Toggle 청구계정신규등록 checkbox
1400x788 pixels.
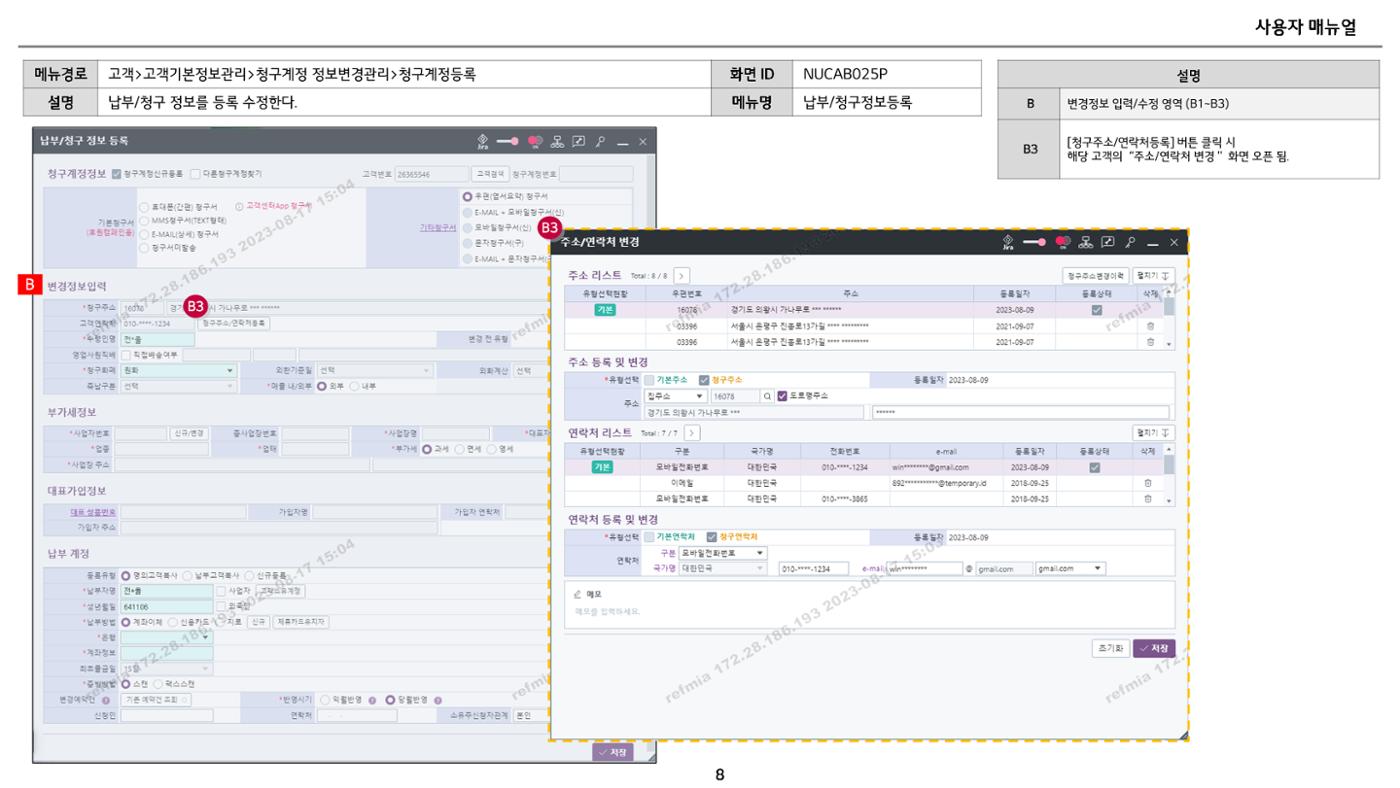(x=117, y=174)
